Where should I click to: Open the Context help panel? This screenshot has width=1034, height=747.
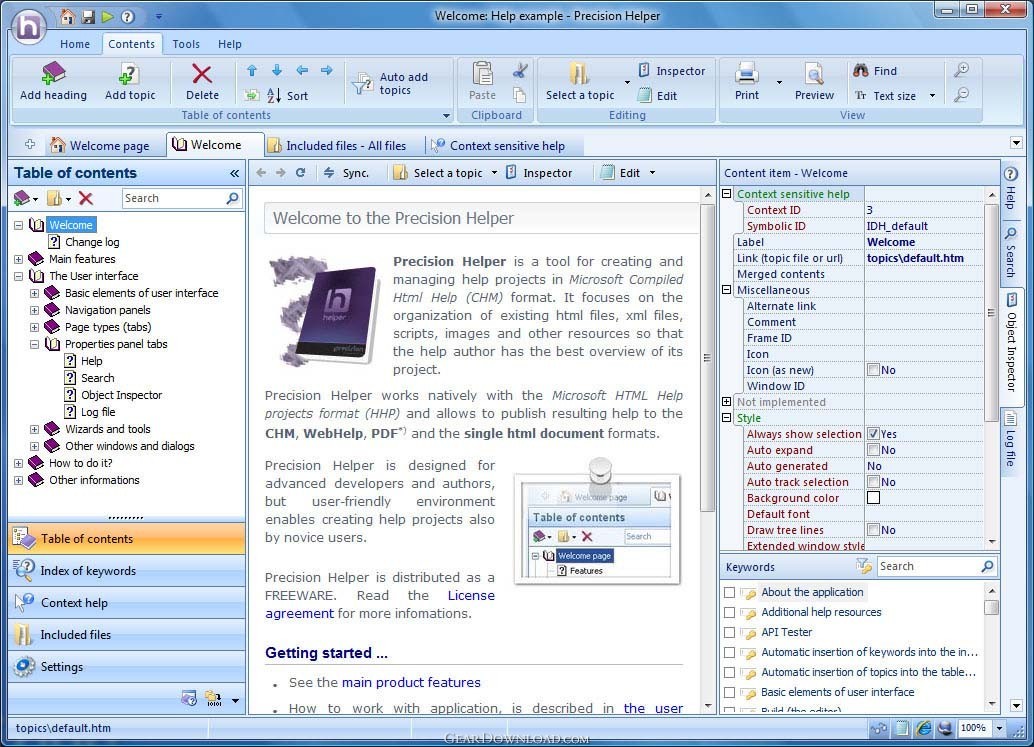(x=127, y=603)
